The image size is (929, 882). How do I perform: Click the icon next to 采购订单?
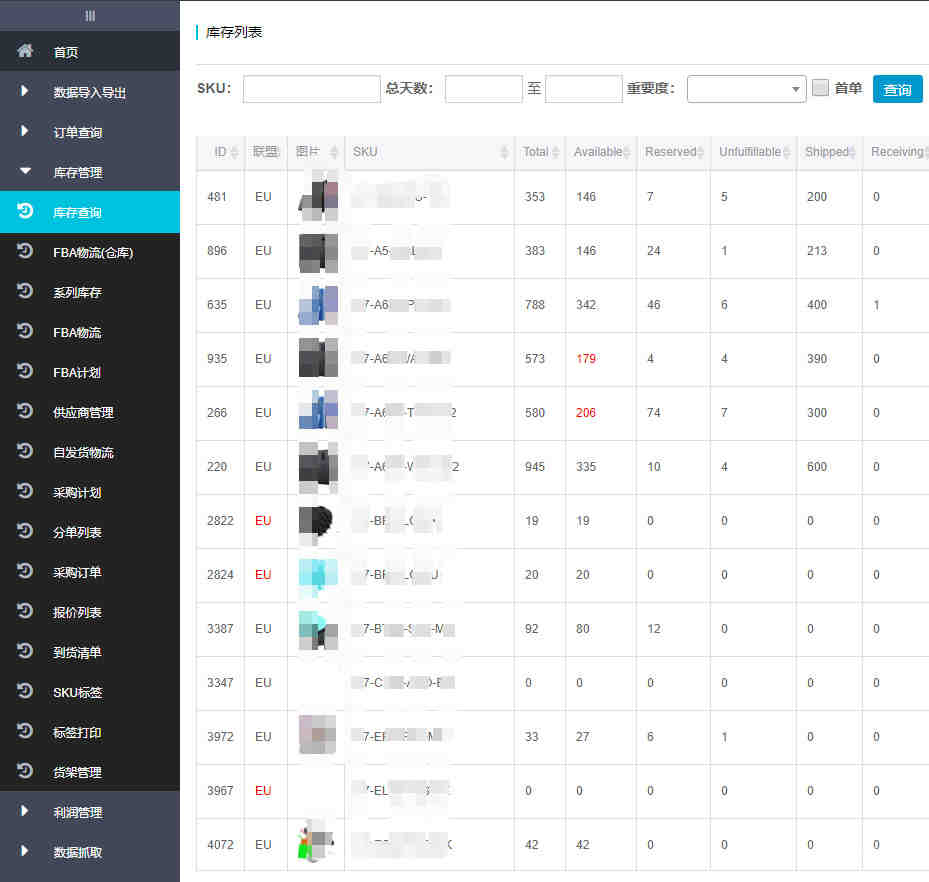coord(26,571)
